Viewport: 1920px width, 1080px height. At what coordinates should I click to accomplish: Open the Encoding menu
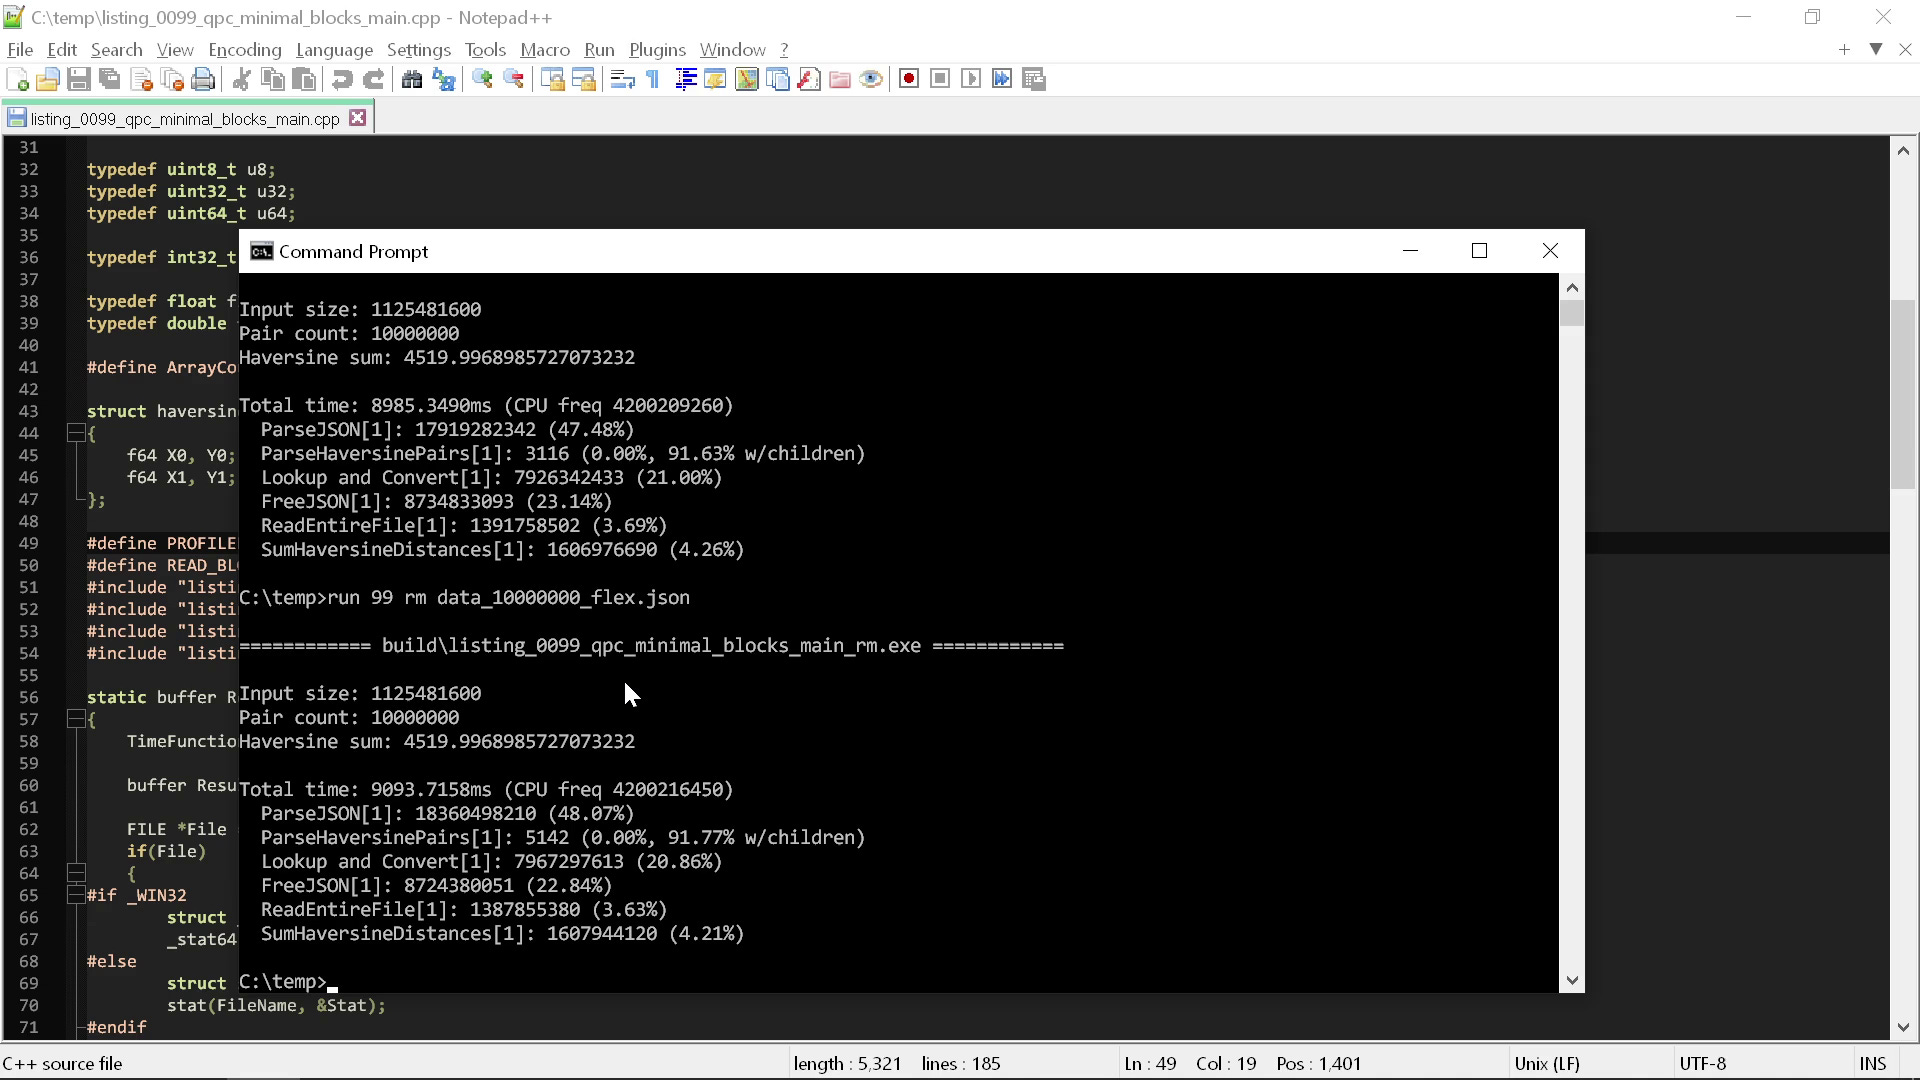(244, 49)
